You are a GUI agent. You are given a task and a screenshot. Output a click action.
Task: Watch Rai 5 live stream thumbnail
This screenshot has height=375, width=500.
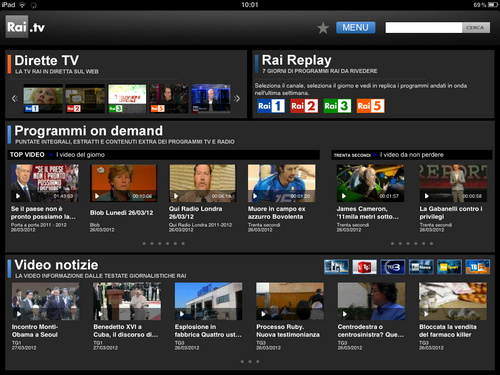(x=169, y=99)
